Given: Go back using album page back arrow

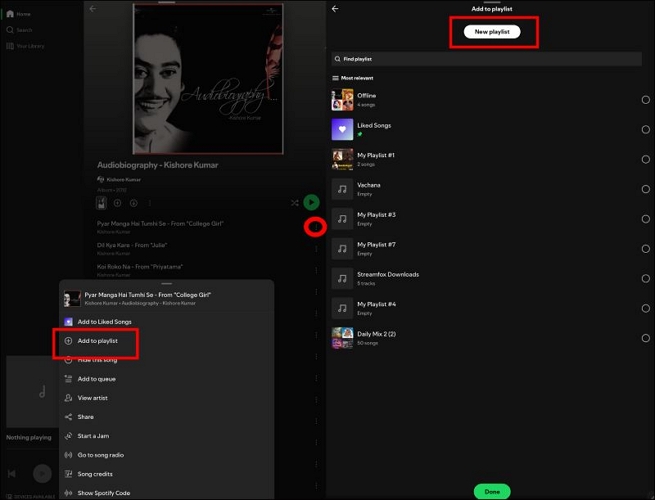Looking at the screenshot, I should click(x=93, y=8).
